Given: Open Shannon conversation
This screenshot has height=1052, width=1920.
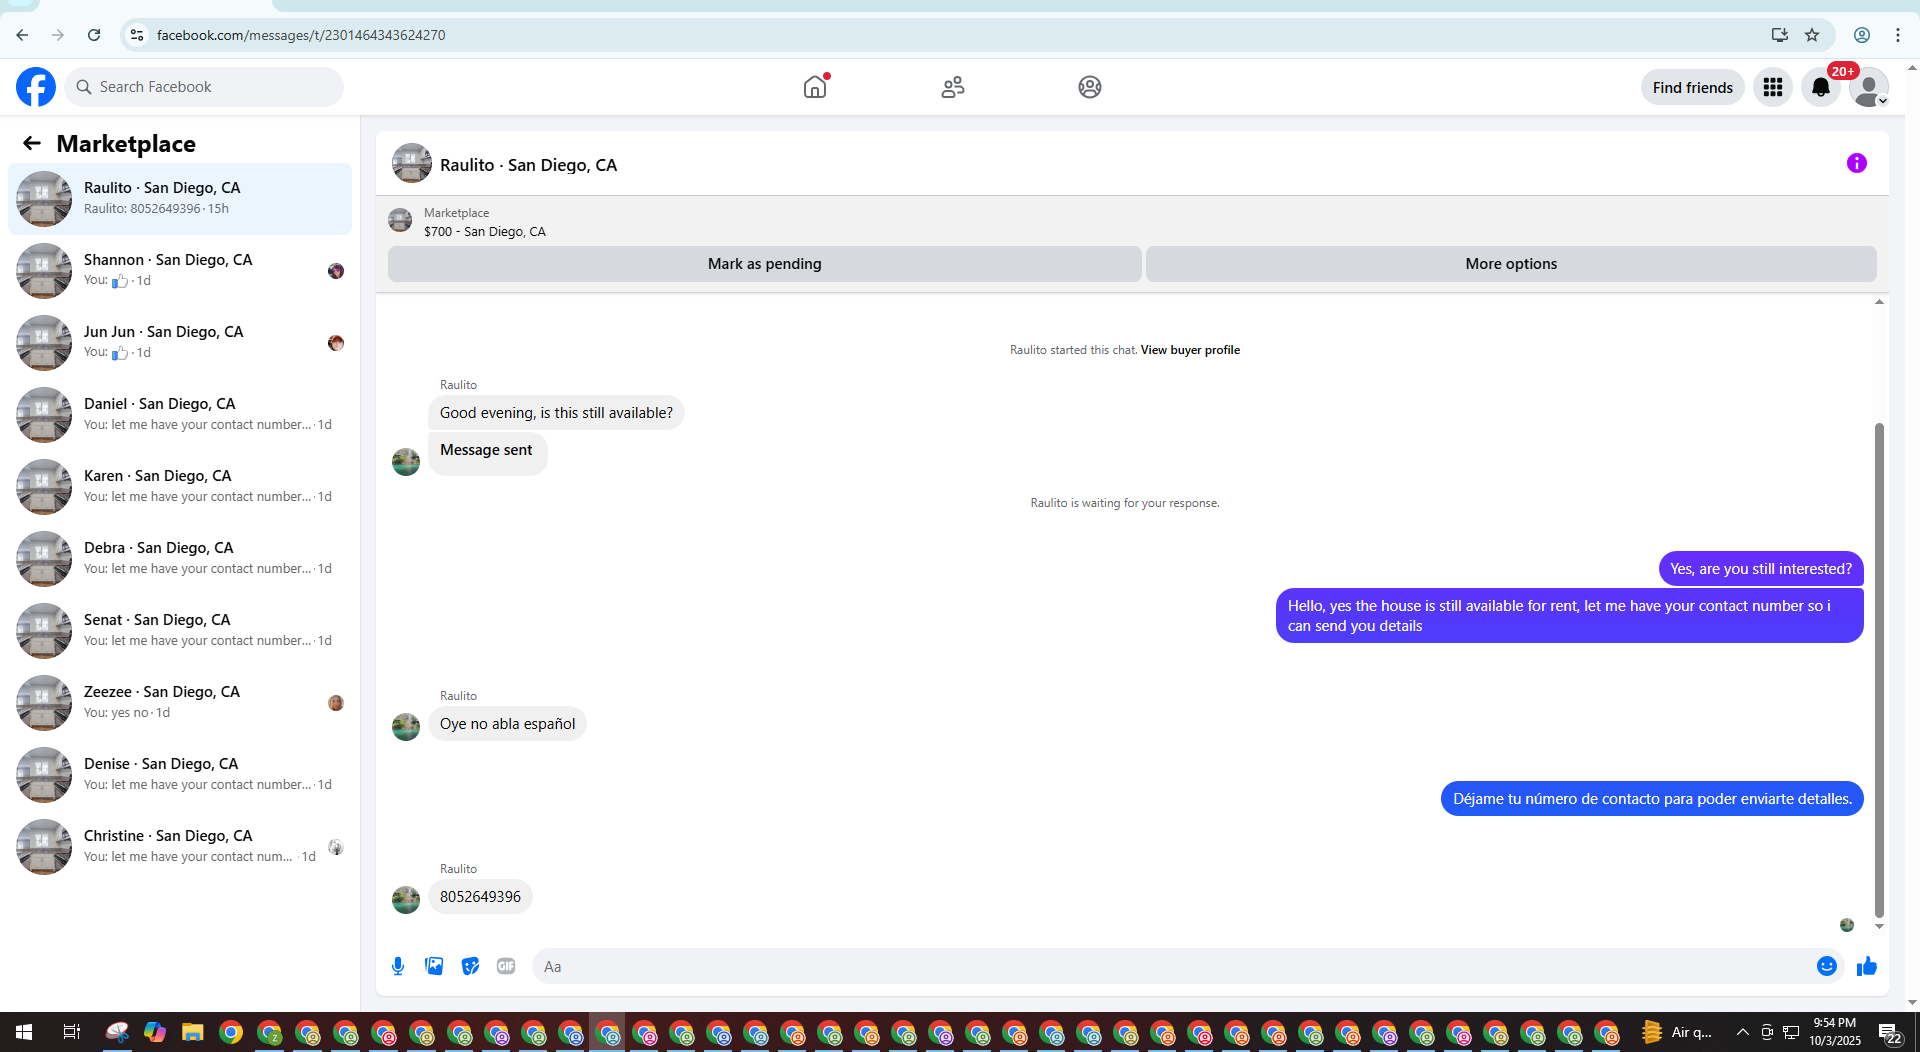Looking at the screenshot, I should coord(180,270).
